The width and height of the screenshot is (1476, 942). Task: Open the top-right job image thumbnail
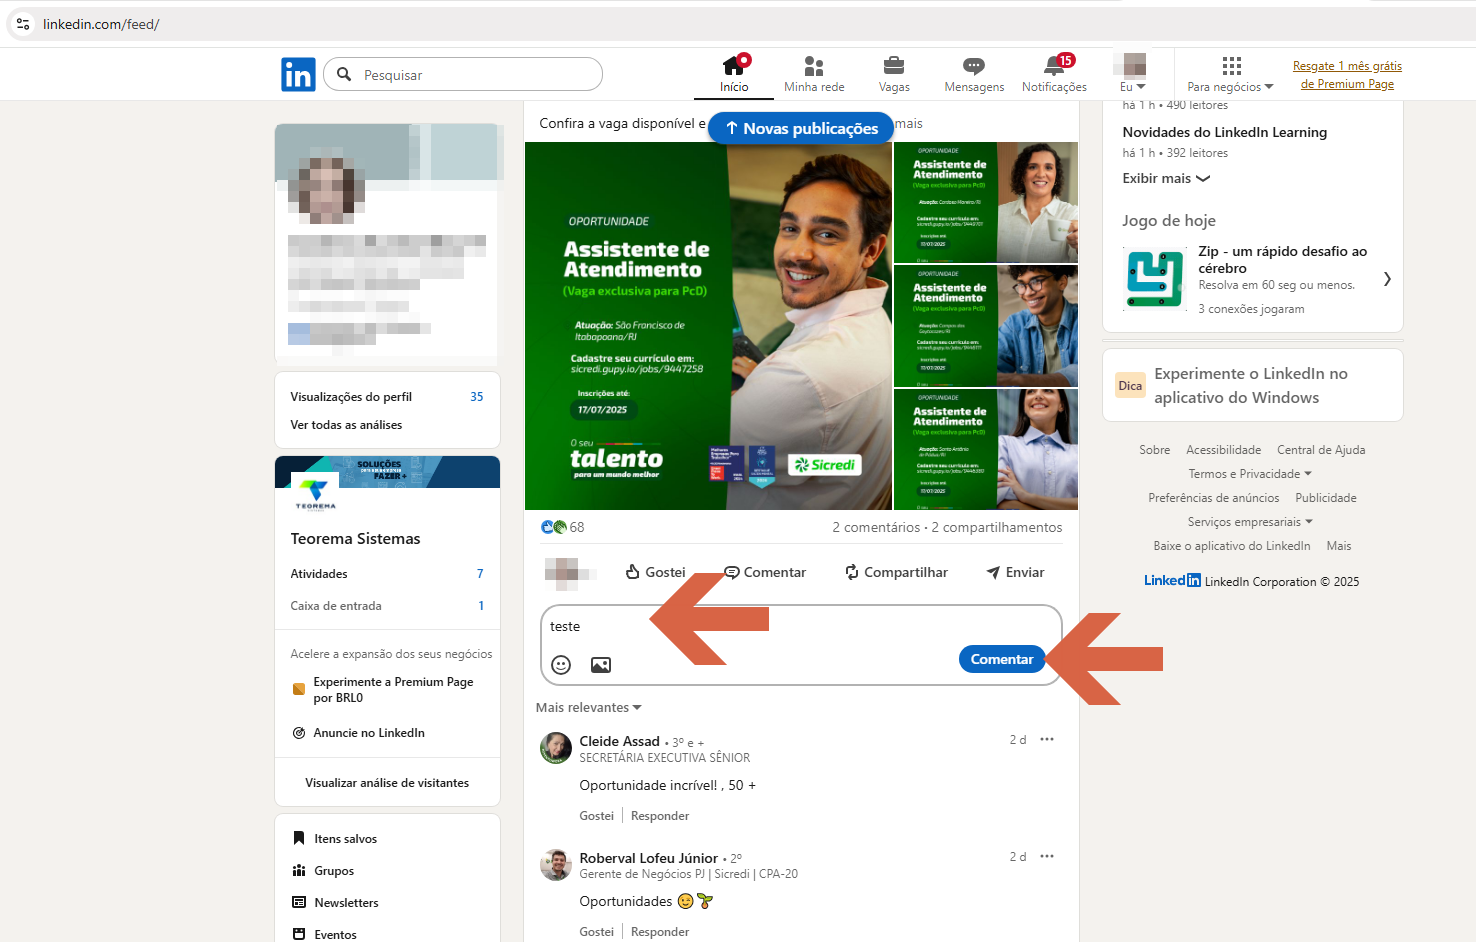986,202
